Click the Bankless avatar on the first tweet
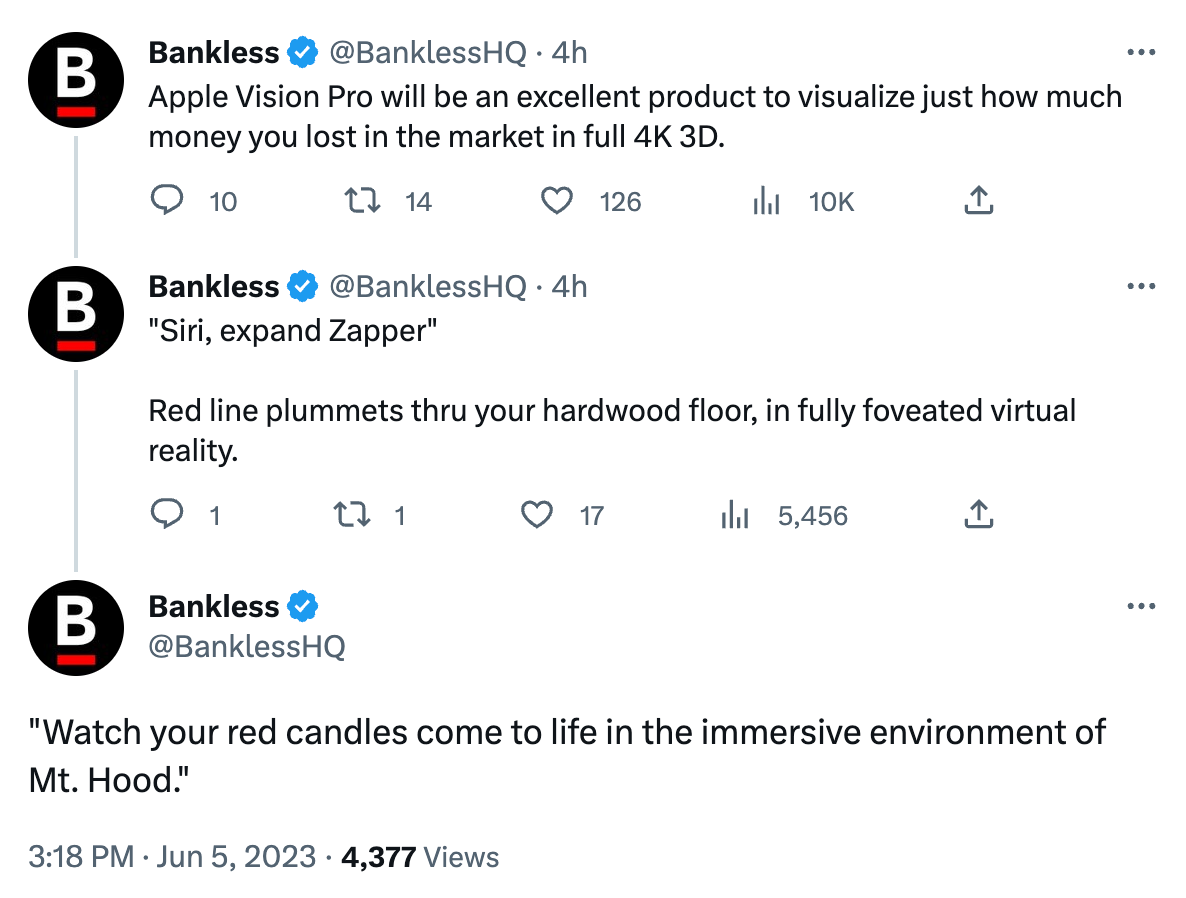 pos(76,80)
